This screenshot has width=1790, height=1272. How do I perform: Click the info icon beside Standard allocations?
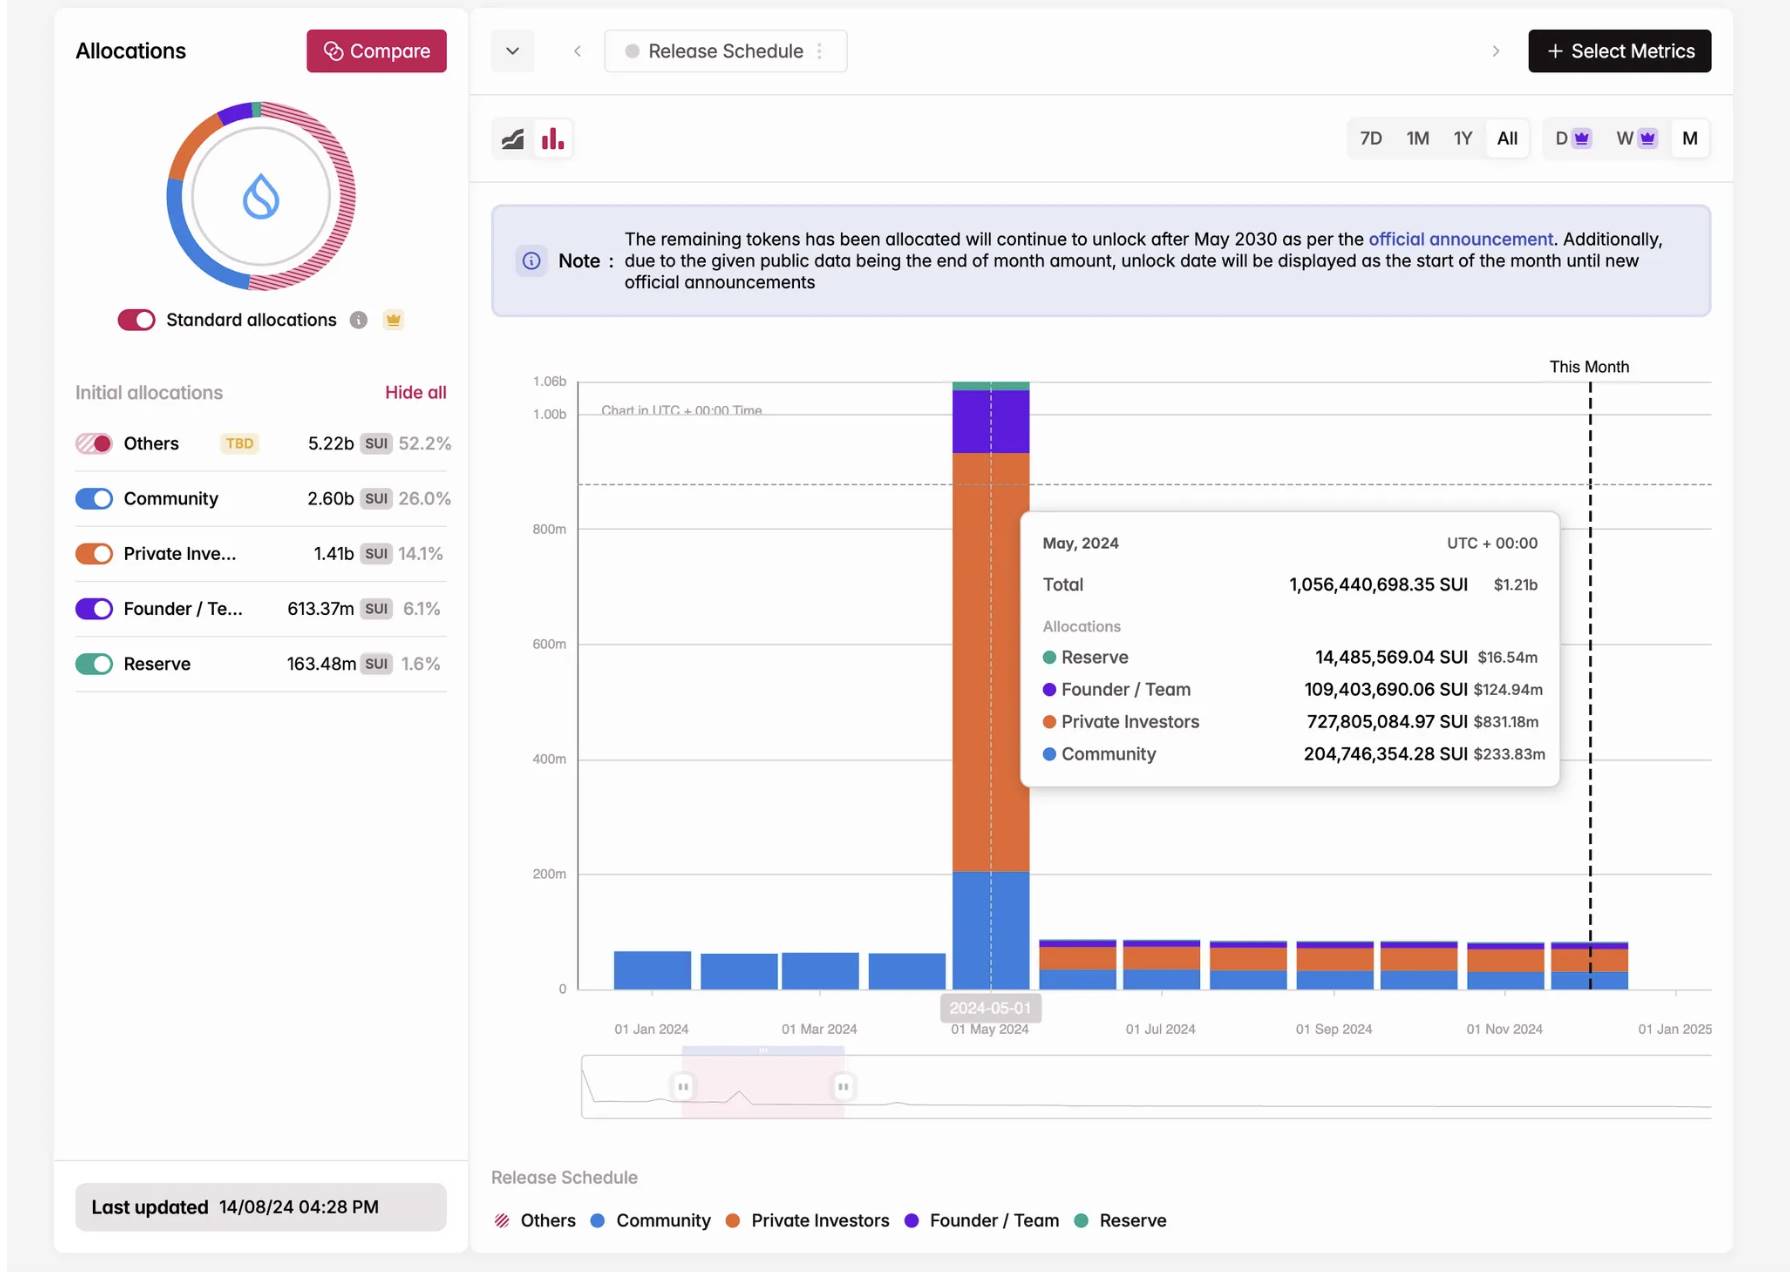(358, 320)
